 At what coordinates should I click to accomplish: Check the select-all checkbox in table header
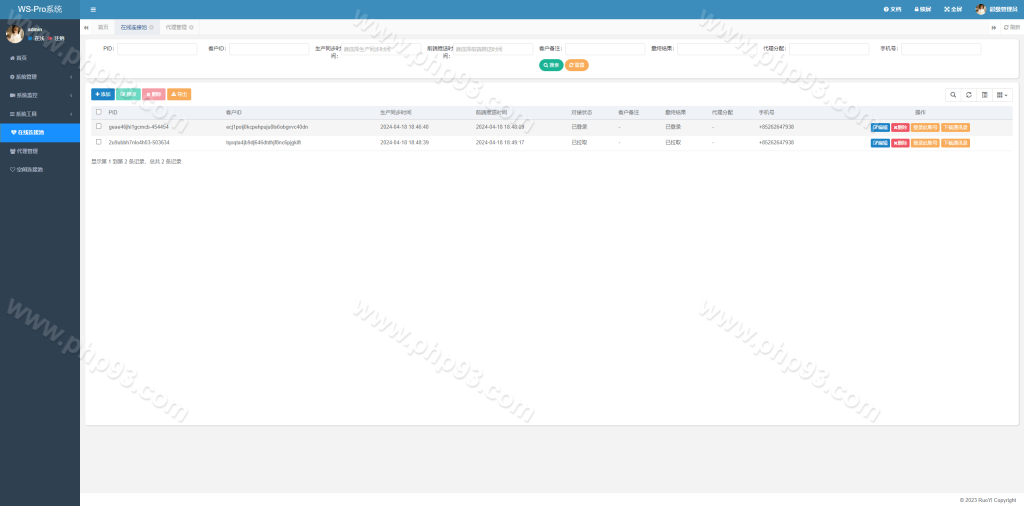pyautogui.click(x=98, y=112)
